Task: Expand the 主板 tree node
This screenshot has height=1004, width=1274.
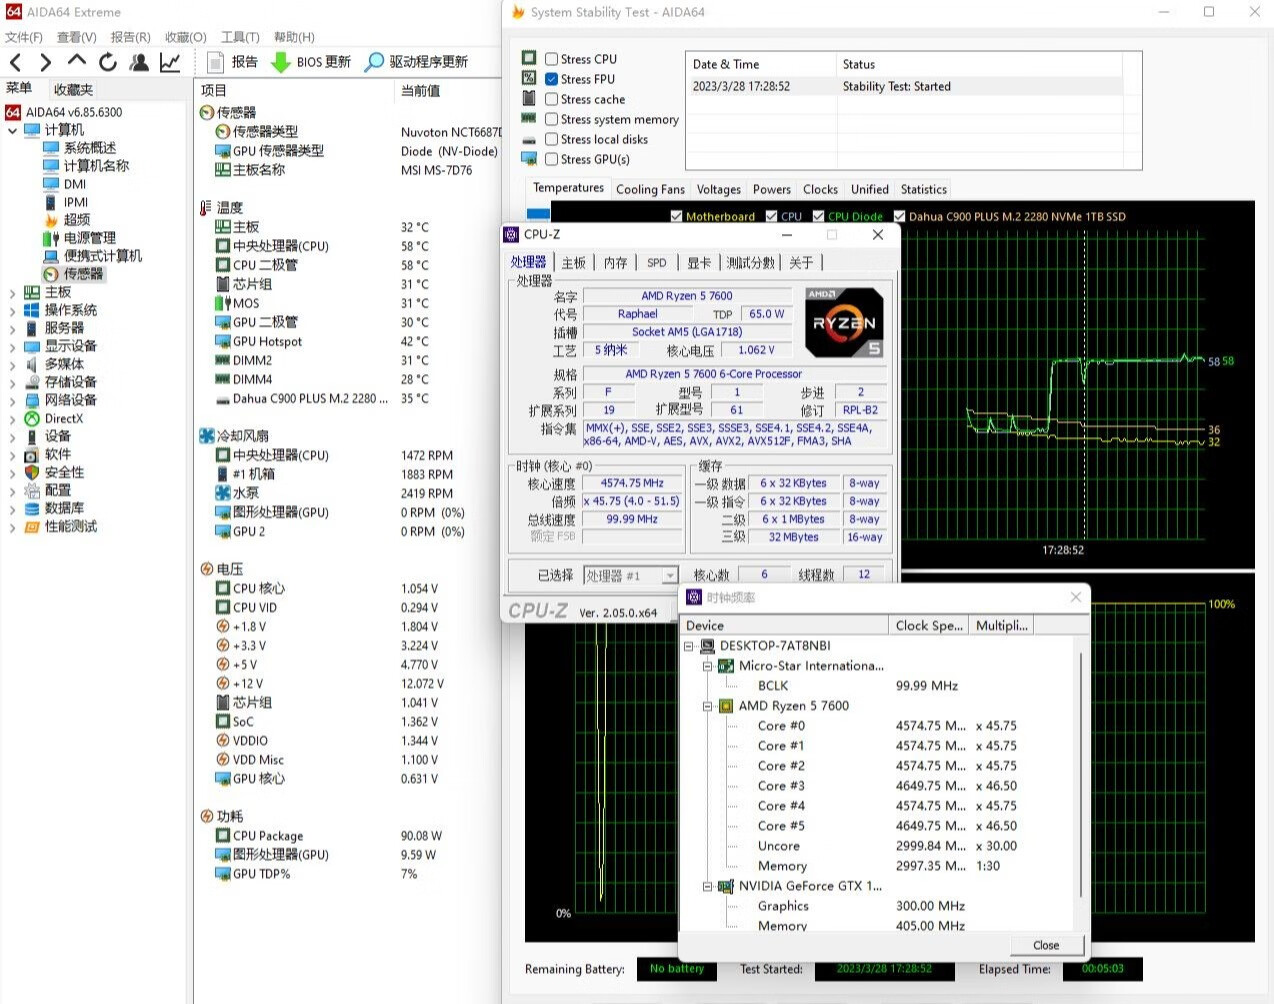Action: [x=12, y=293]
